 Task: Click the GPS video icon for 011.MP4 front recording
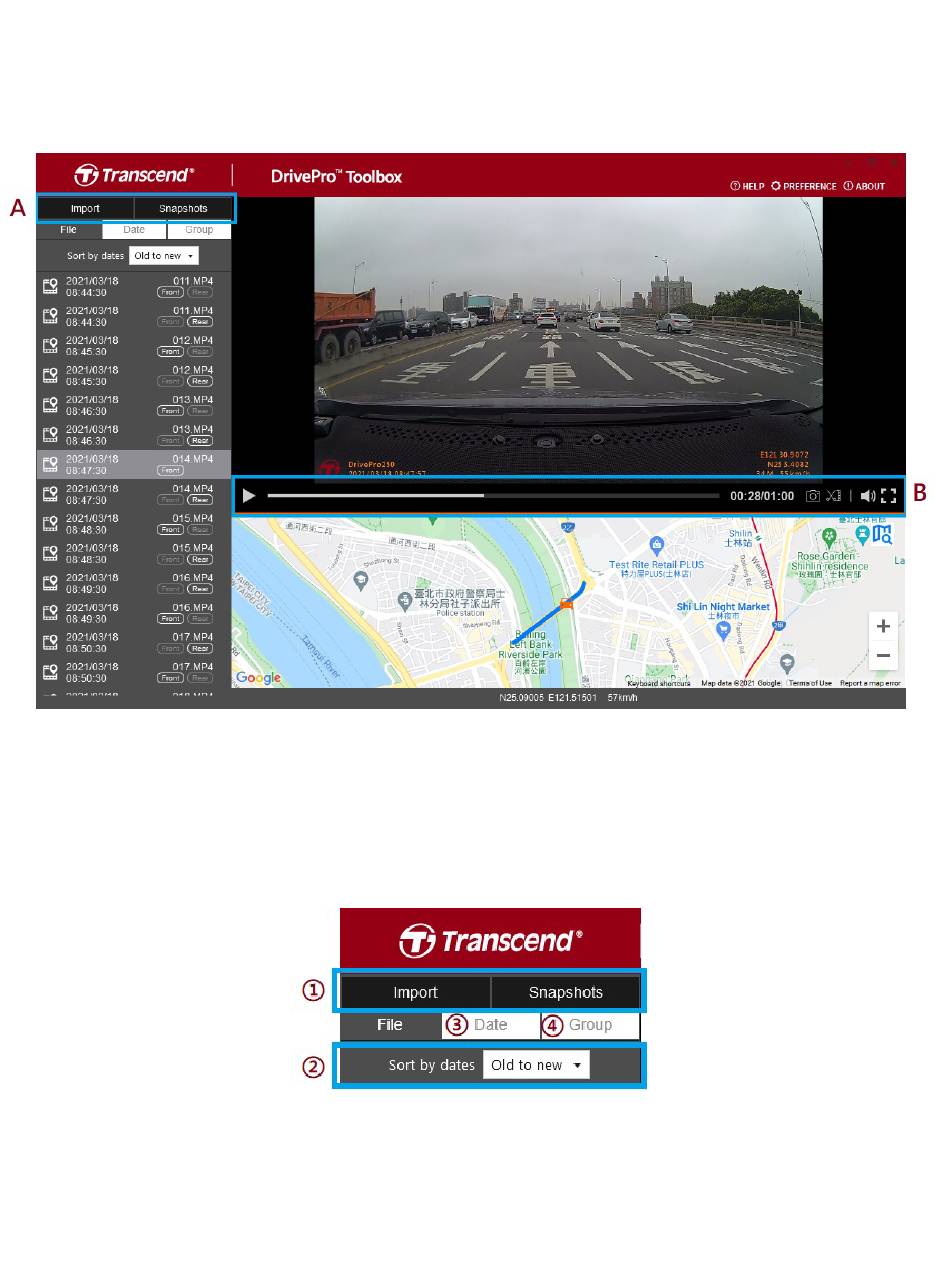50,287
